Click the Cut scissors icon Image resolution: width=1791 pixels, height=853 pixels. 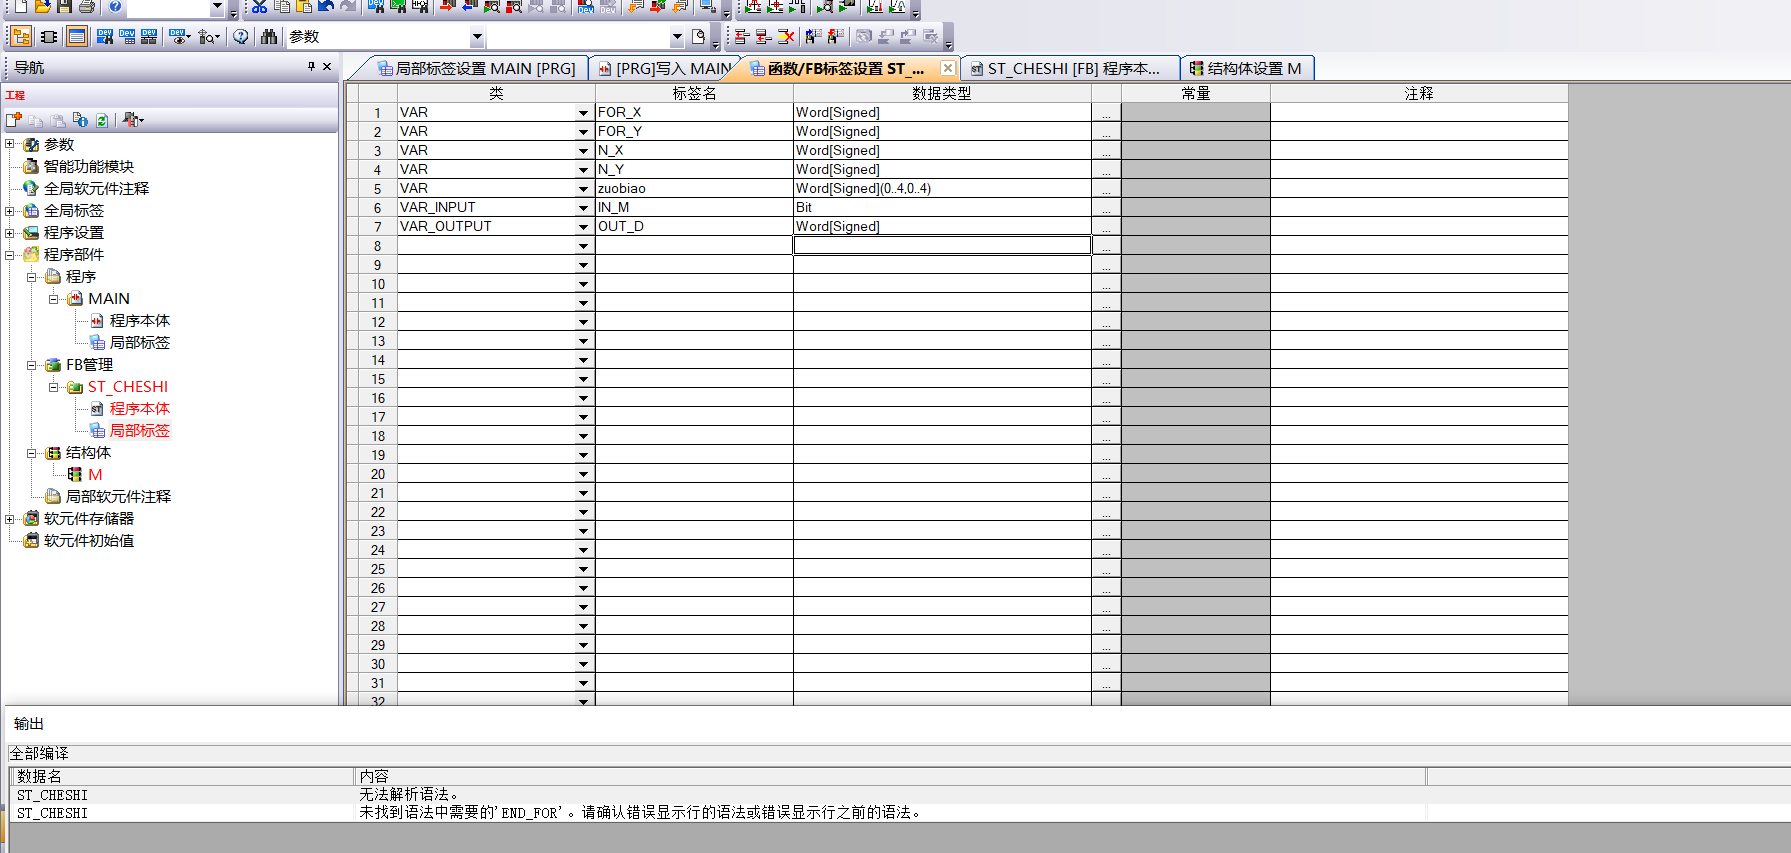259,6
